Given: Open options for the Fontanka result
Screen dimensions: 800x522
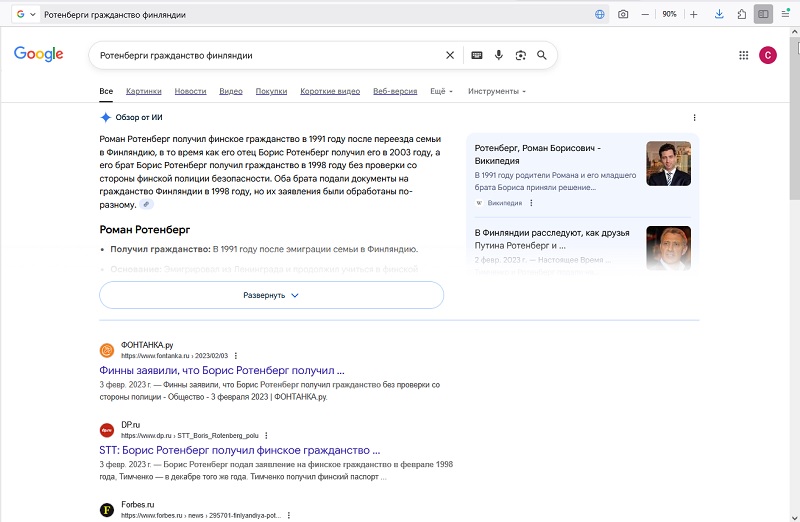Looking at the screenshot, I should tap(236, 356).
